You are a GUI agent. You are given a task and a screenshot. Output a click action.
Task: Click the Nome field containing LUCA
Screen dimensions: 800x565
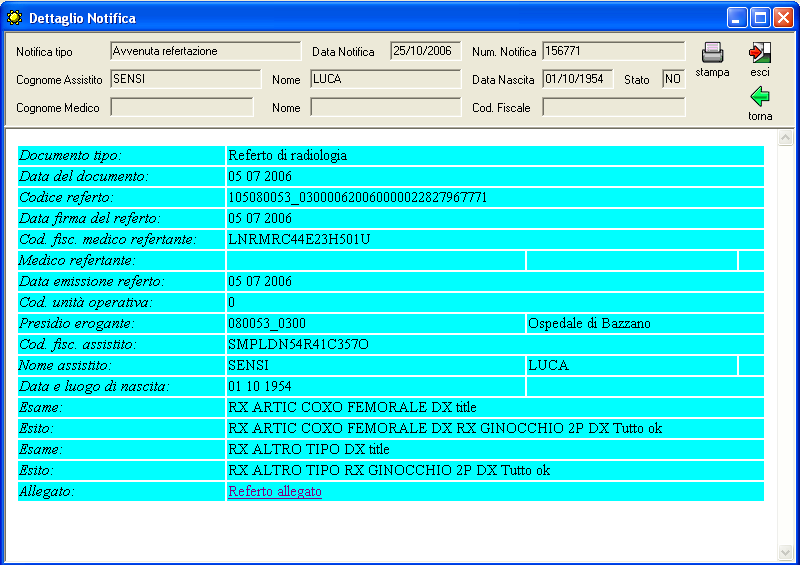click(385, 79)
